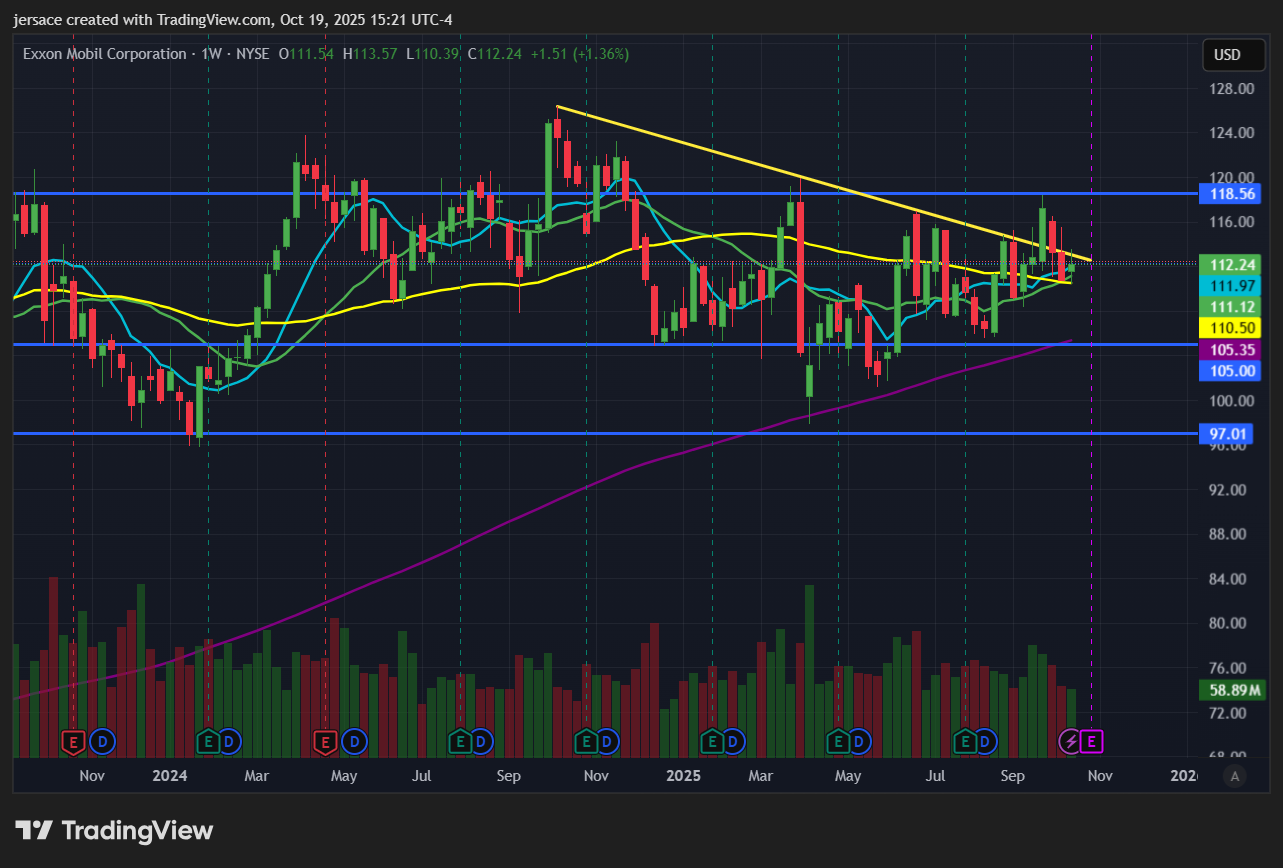Click the dividend D marker at May 2025
Screen dimensions: 1283x868
click(859, 741)
